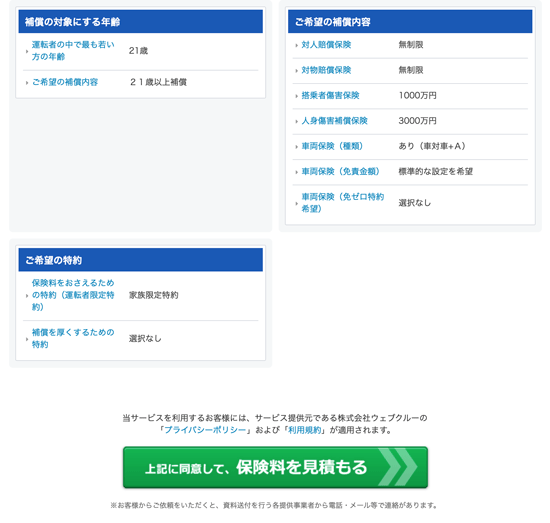Click the 車両保険（免ゼロ特約希望） link
The width and height of the screenshot is (550, 523).
[x=343, y=203]
